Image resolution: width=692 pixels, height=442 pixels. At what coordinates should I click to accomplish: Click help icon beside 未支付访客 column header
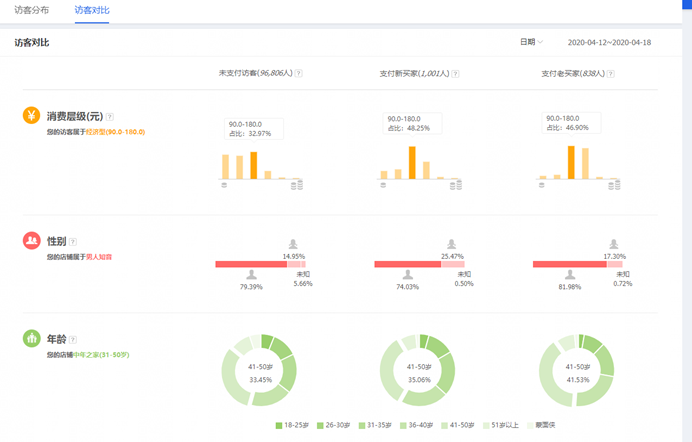[299, 74]
